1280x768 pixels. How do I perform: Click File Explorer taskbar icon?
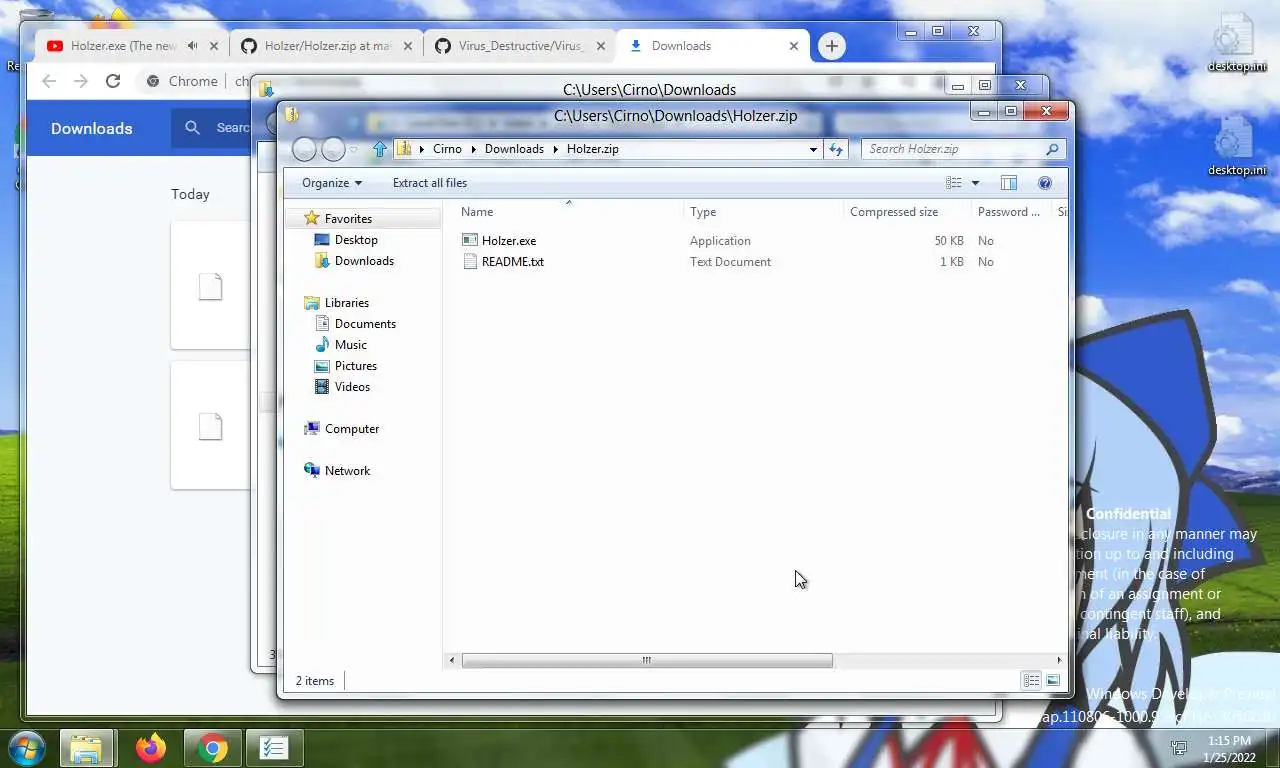(86, 748)
